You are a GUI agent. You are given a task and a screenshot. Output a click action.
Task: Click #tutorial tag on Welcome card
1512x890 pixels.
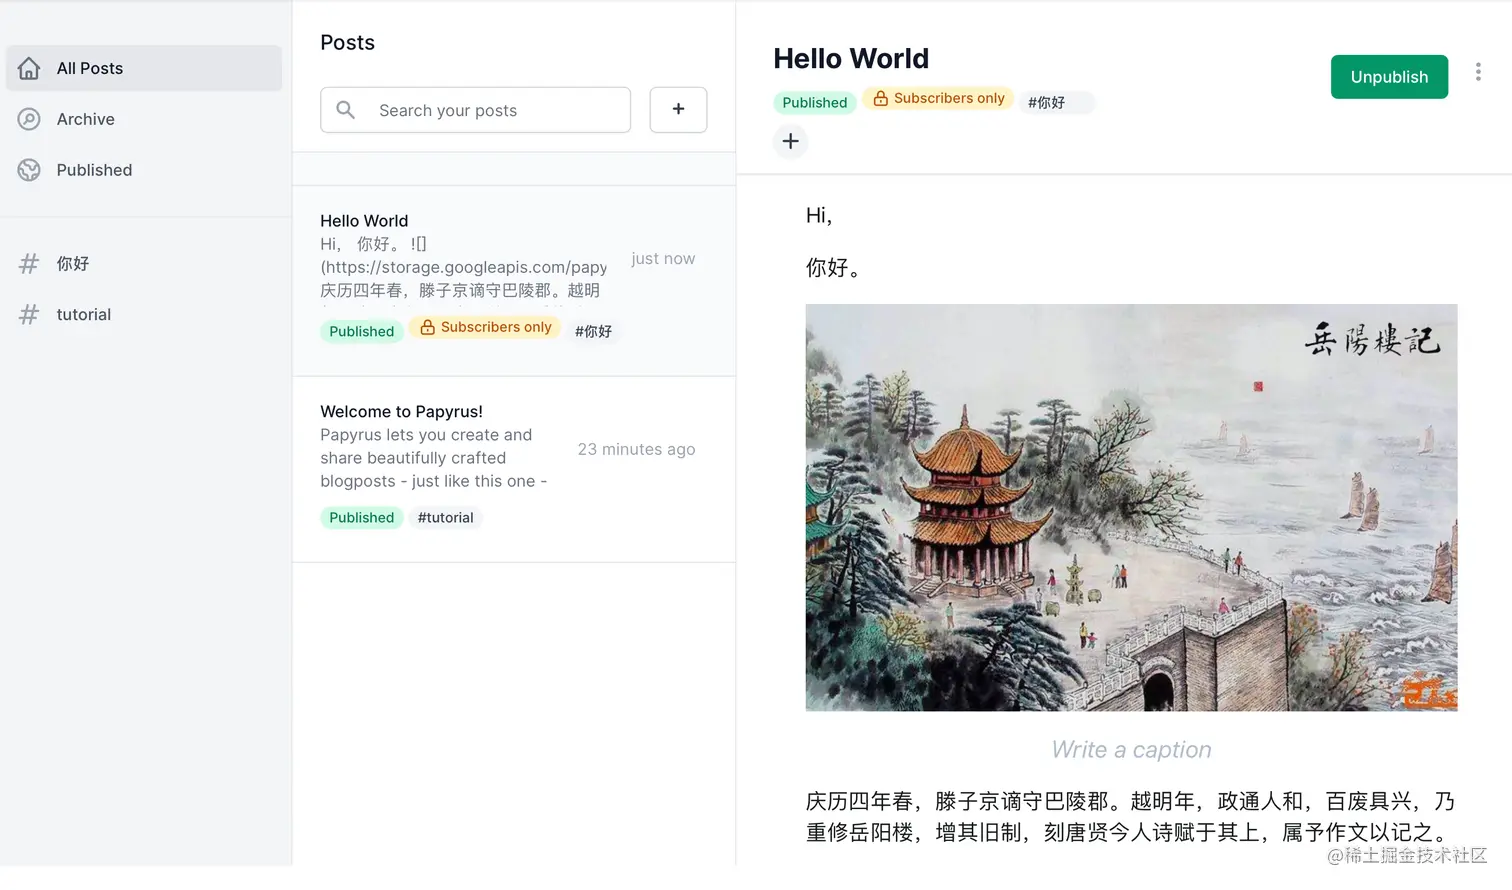pos(445,517)
